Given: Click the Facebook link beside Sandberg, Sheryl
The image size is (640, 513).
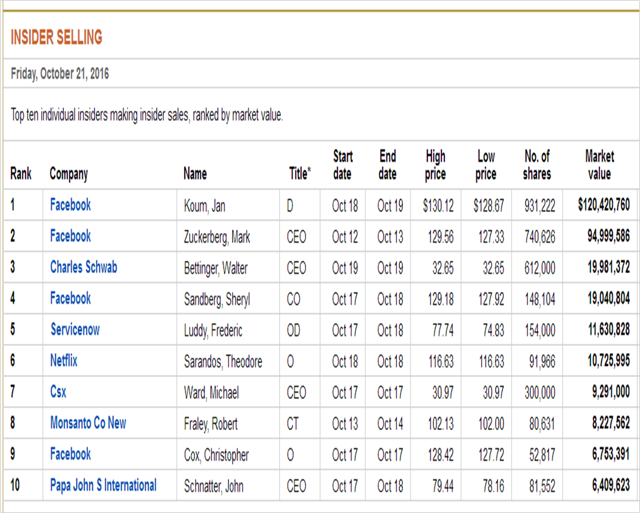Looking at the screenshot, I should pyautogui.click(x=70, y=298).
